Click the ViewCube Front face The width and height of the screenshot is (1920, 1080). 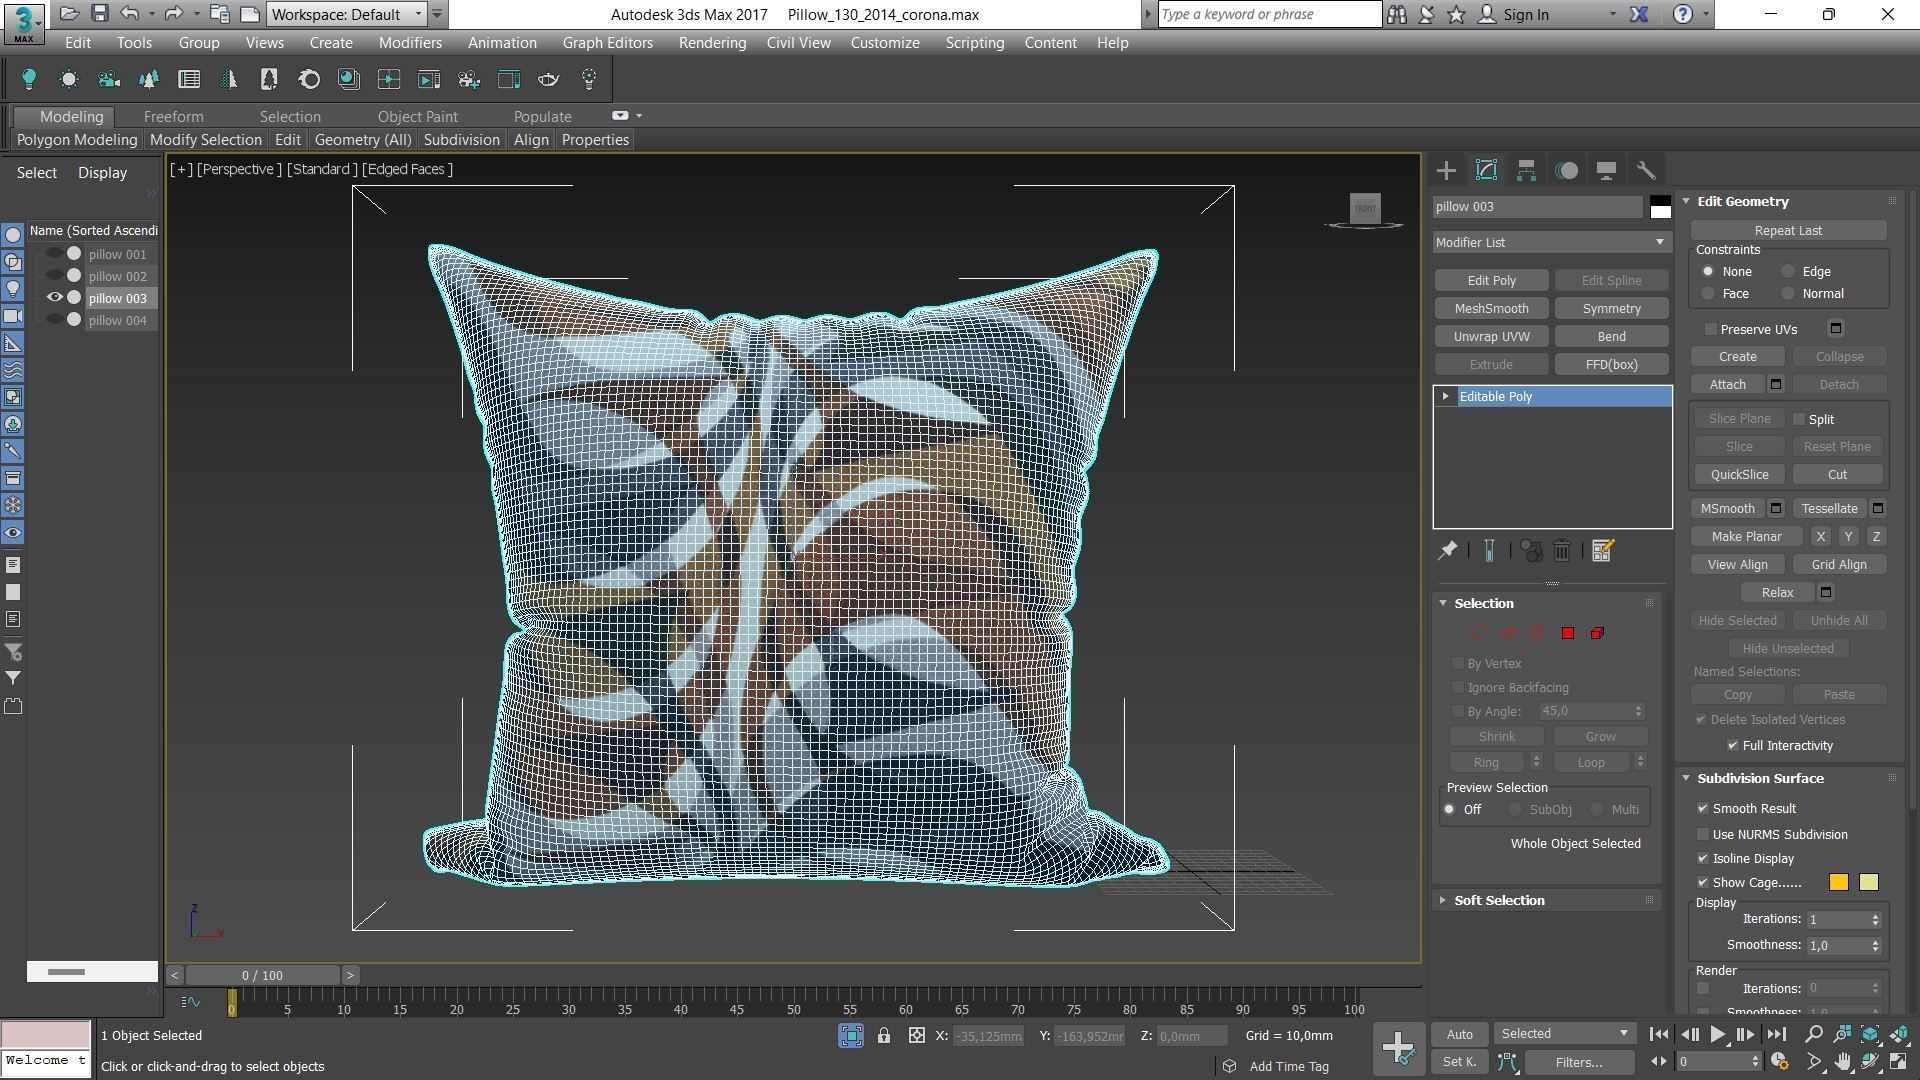[1365, 208]
